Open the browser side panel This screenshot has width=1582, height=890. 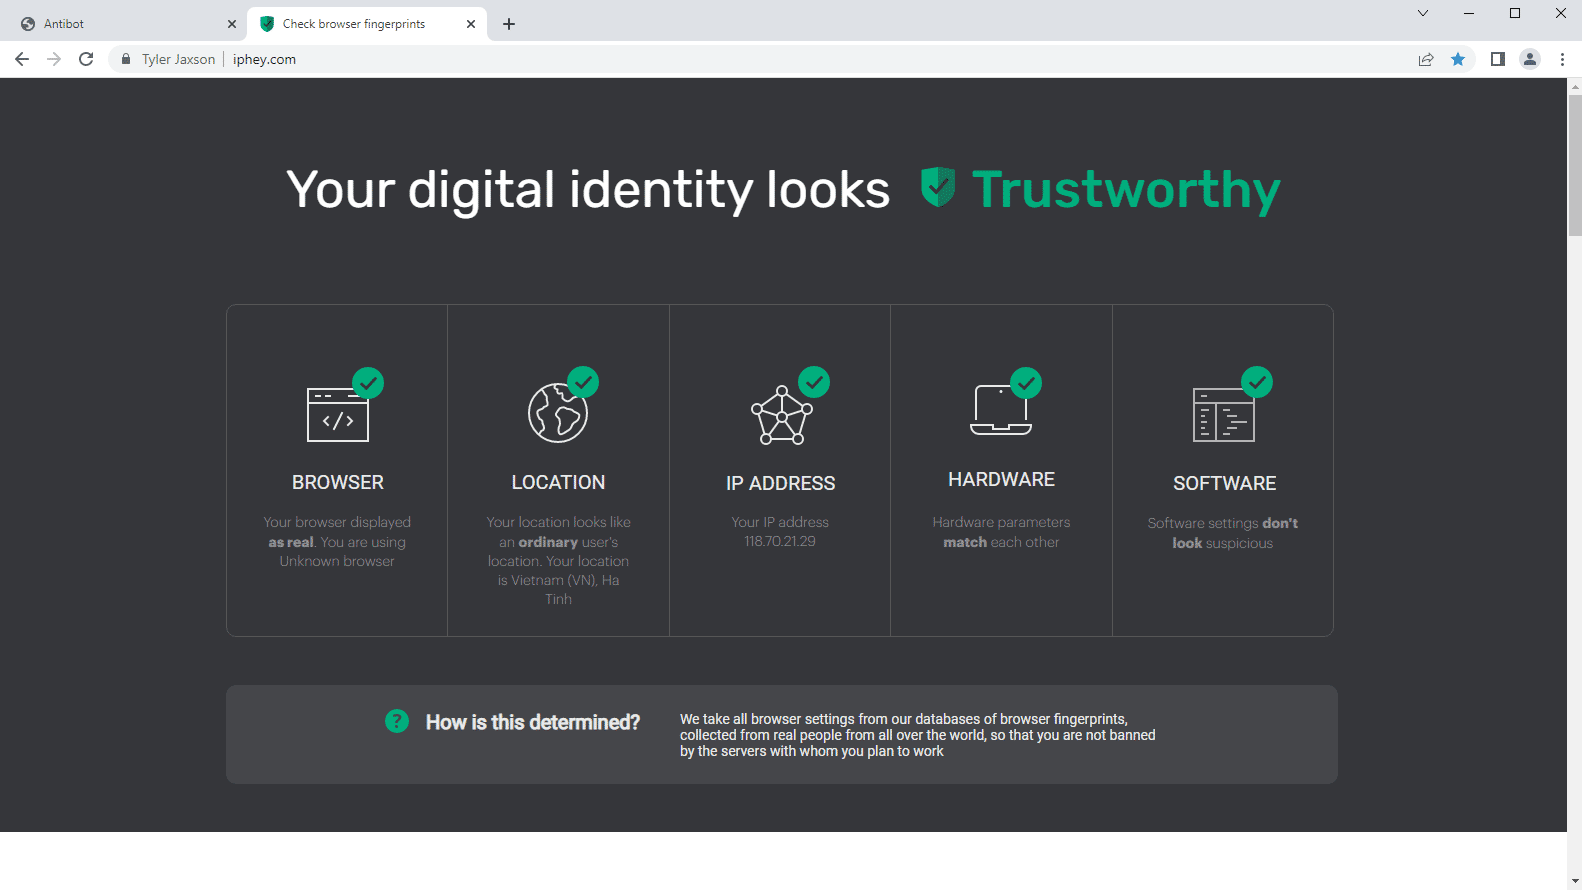[1497, 59]
